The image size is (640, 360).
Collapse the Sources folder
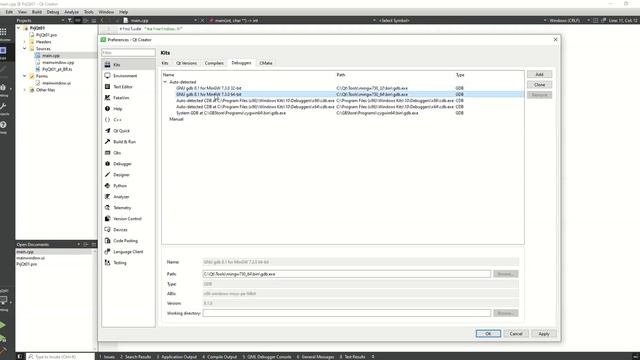tap(24, 49)
